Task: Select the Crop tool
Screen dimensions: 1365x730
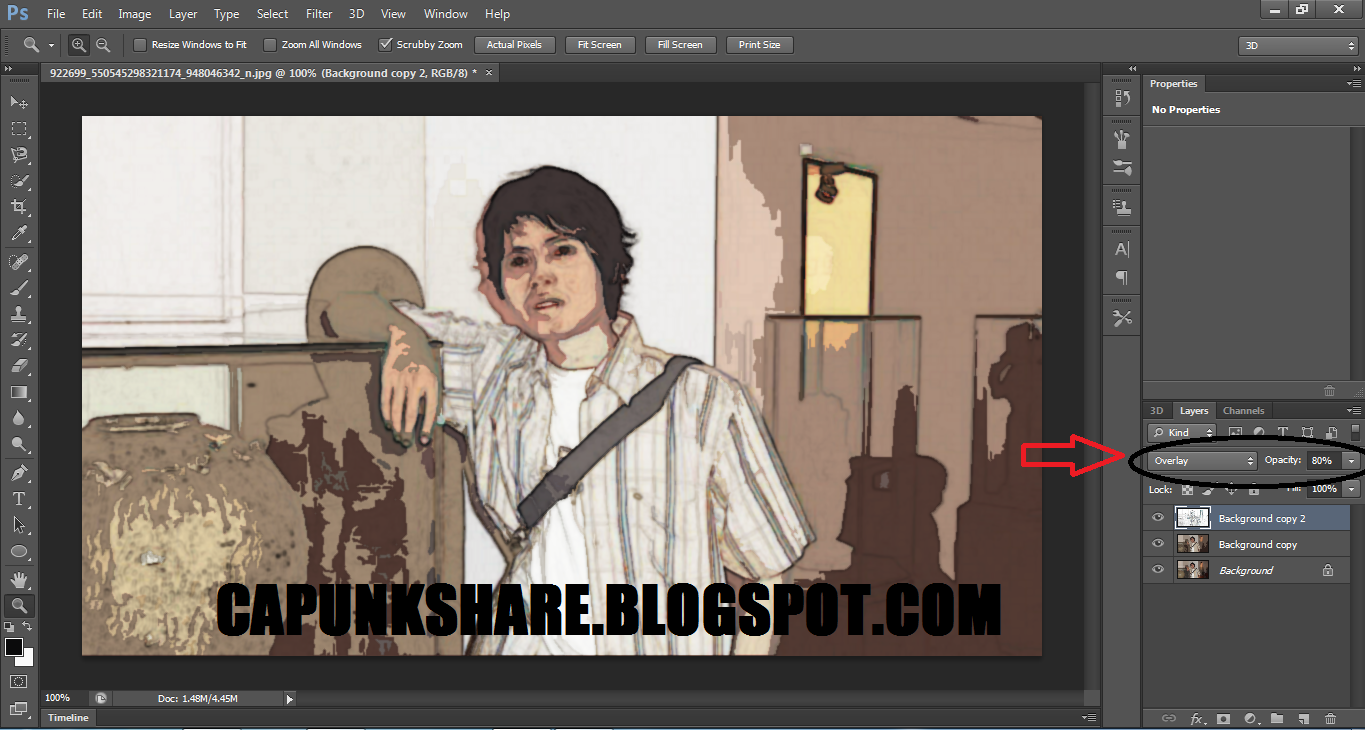Action: click(19, 207)
